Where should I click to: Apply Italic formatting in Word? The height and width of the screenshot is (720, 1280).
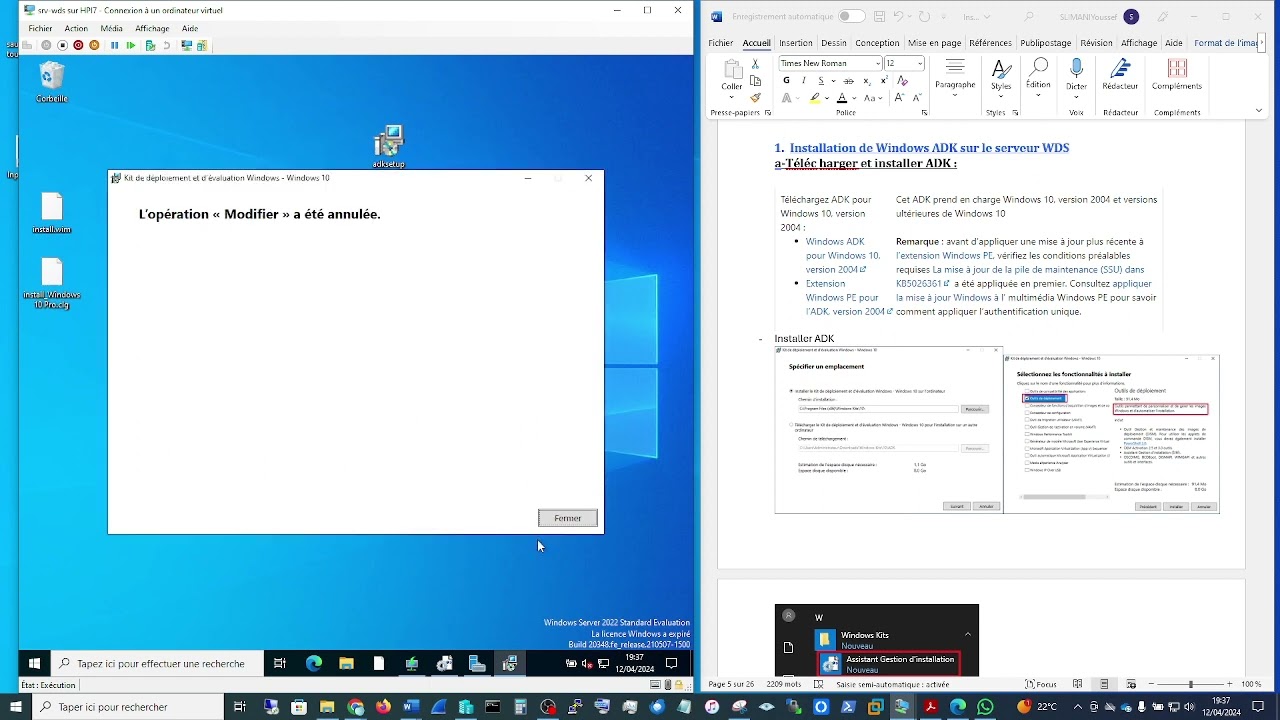(803, 80)
